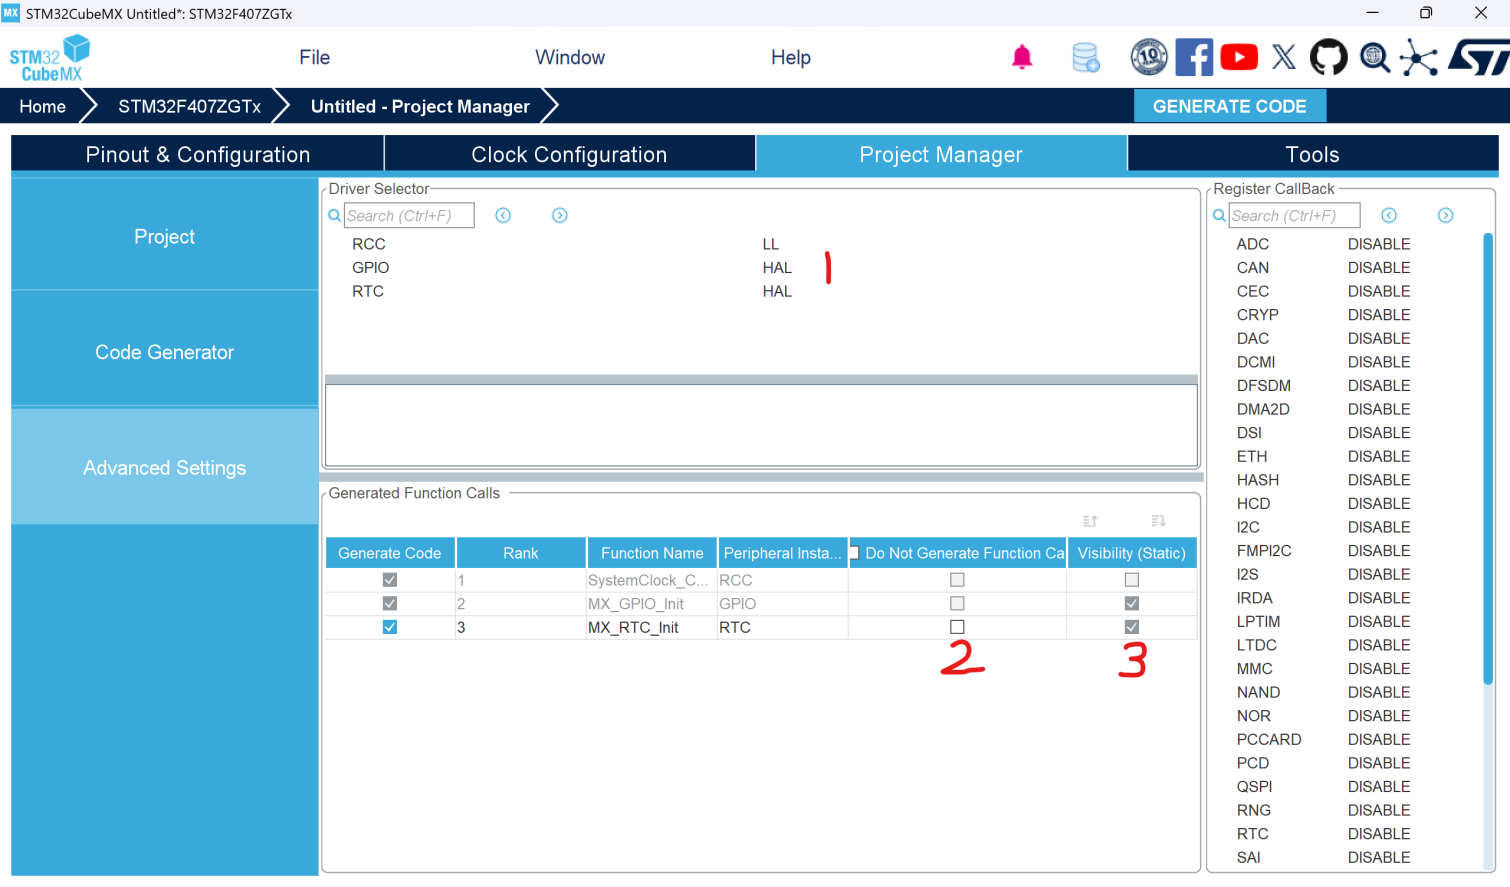Click the 10 years anniversary badge icon
Image resolution: width=1510 pixels, height=887 pixels.
tap(1149, 57)
